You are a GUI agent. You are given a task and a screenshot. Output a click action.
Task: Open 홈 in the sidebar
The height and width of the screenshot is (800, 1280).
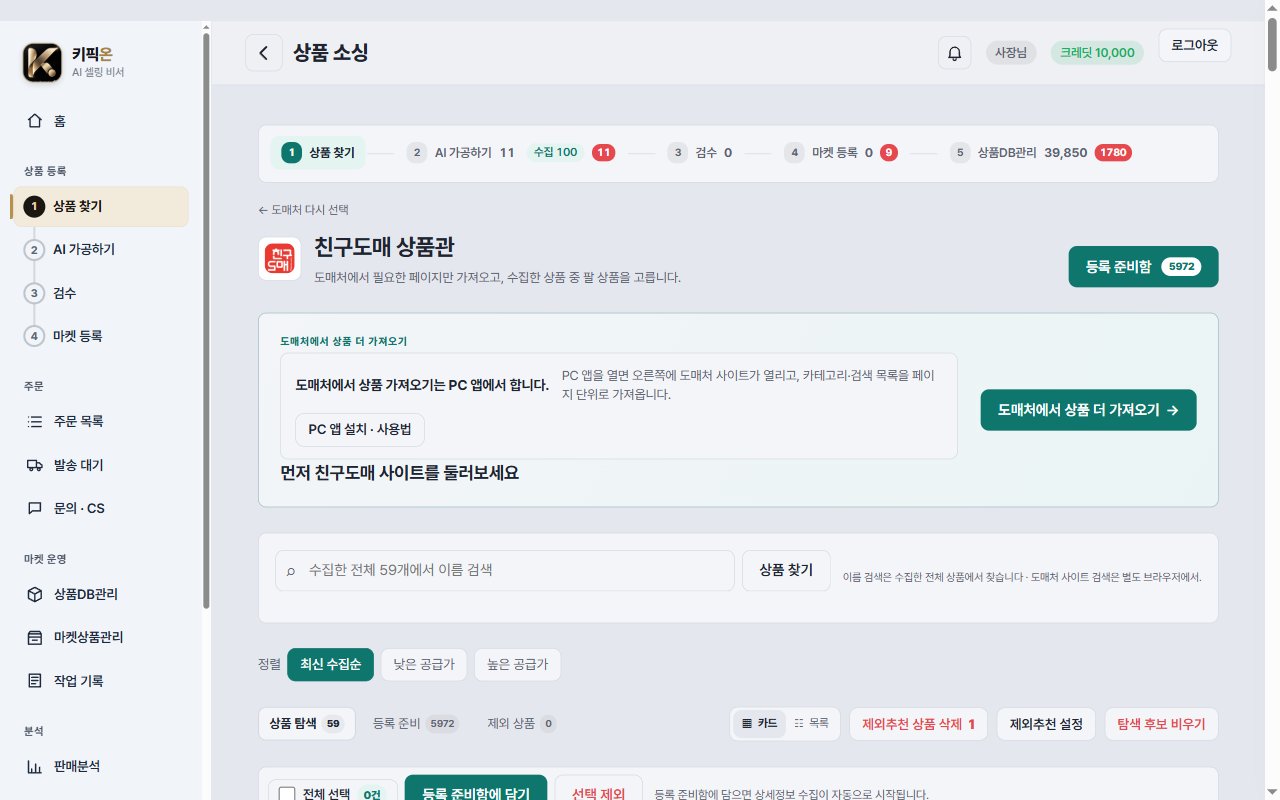99,121
